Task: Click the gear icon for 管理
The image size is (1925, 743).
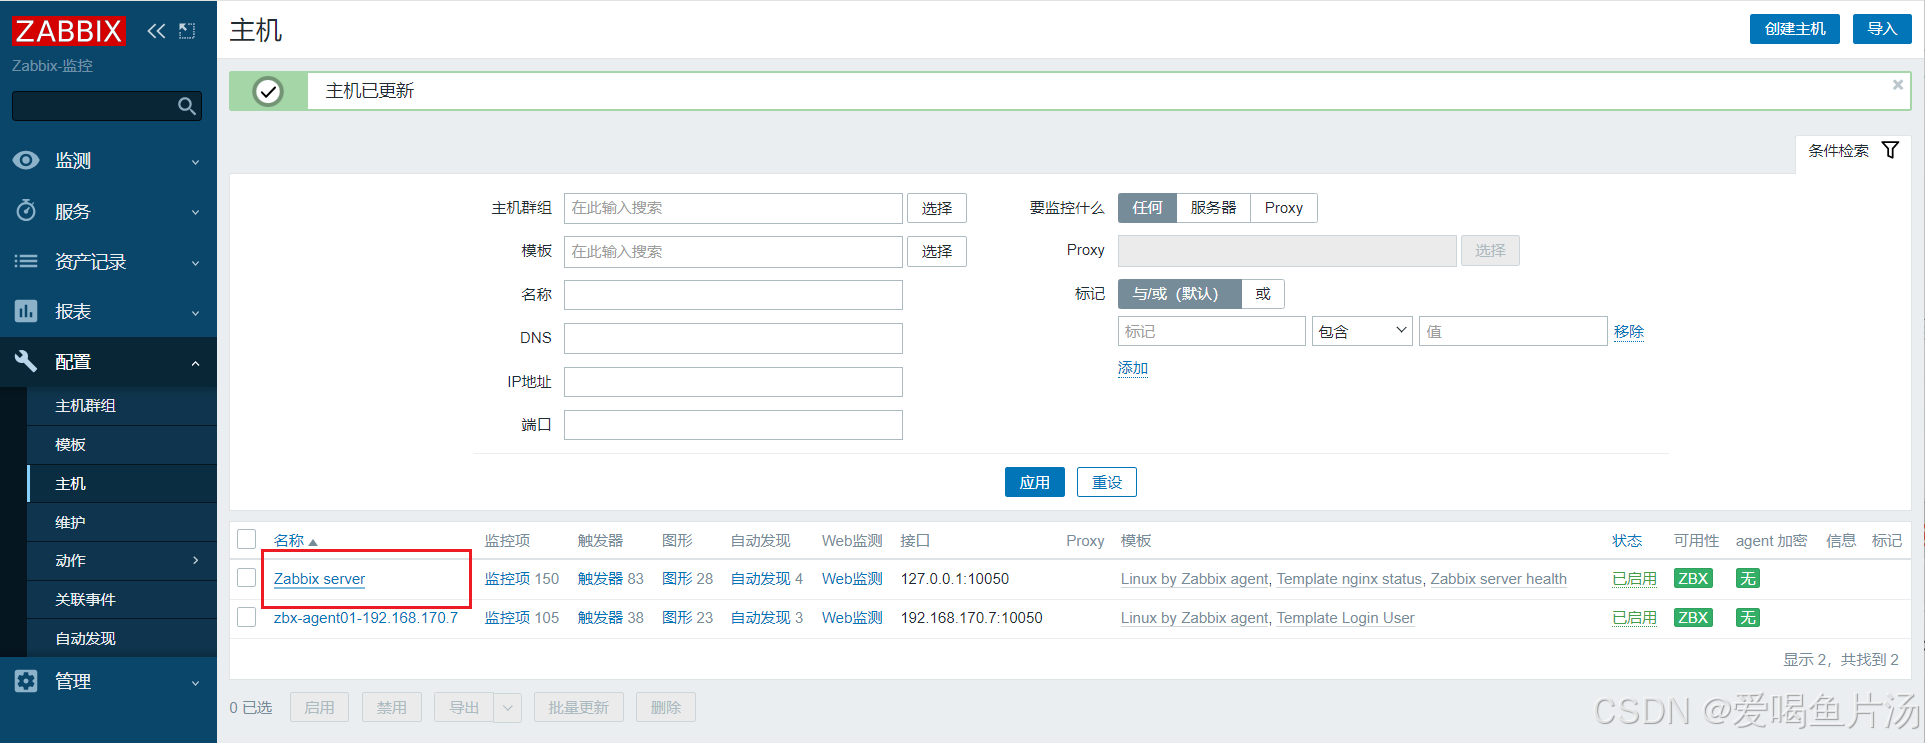Action: tap(27, 681)
